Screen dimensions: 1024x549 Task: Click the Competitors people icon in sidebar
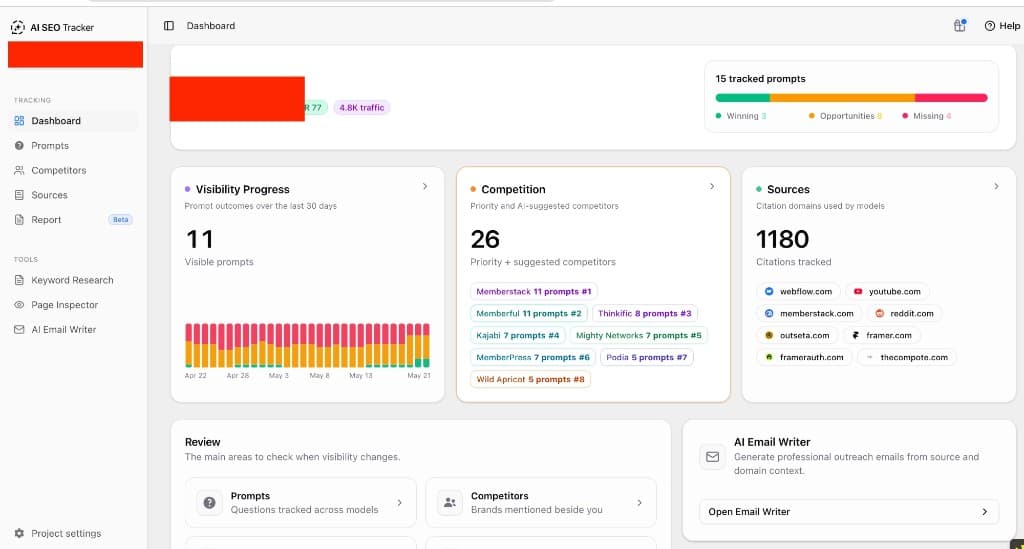point(19,170)
